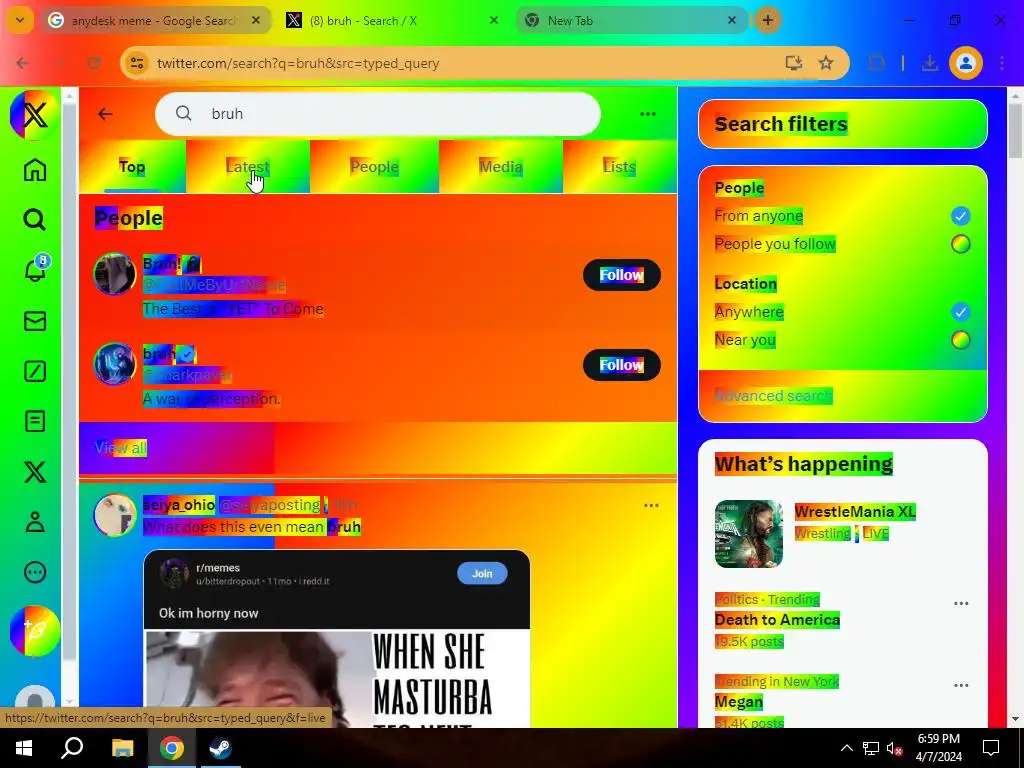Select People you follow radio option
The height and width of the screenshot is (768, 1024).
click(x=960, y=244)
